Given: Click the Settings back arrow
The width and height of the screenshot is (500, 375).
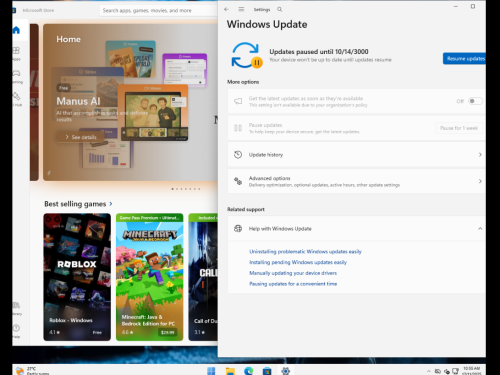Looking at the screenshot, I should pyautogui.click(x=226, y=9).
